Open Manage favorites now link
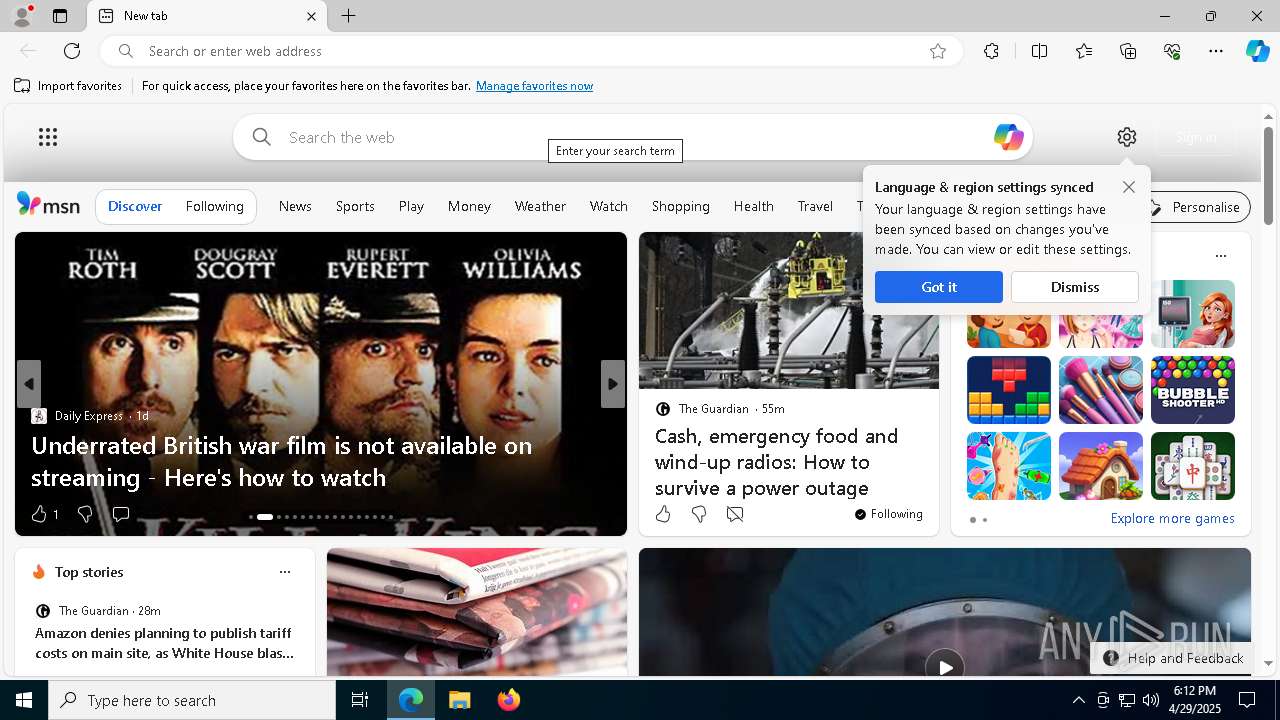The width and height of the screenshot is (1280, 720). pyautogui.click(x=534, y=86)
